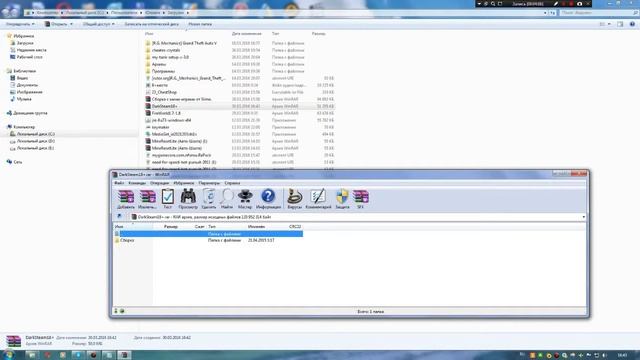Screen dimensions: 640x360
Task: Open the Справка help menu in WinRAR
Action: 232,183
